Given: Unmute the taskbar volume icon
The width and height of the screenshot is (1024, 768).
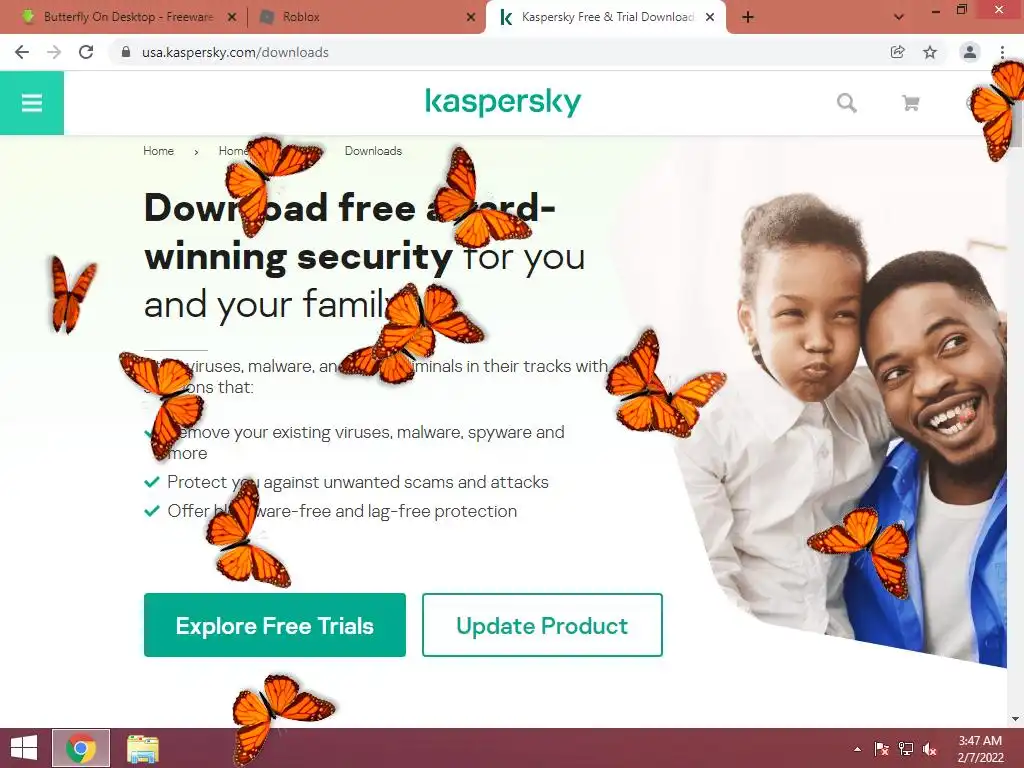Looking at the screenshot, I should pos(929,749).
